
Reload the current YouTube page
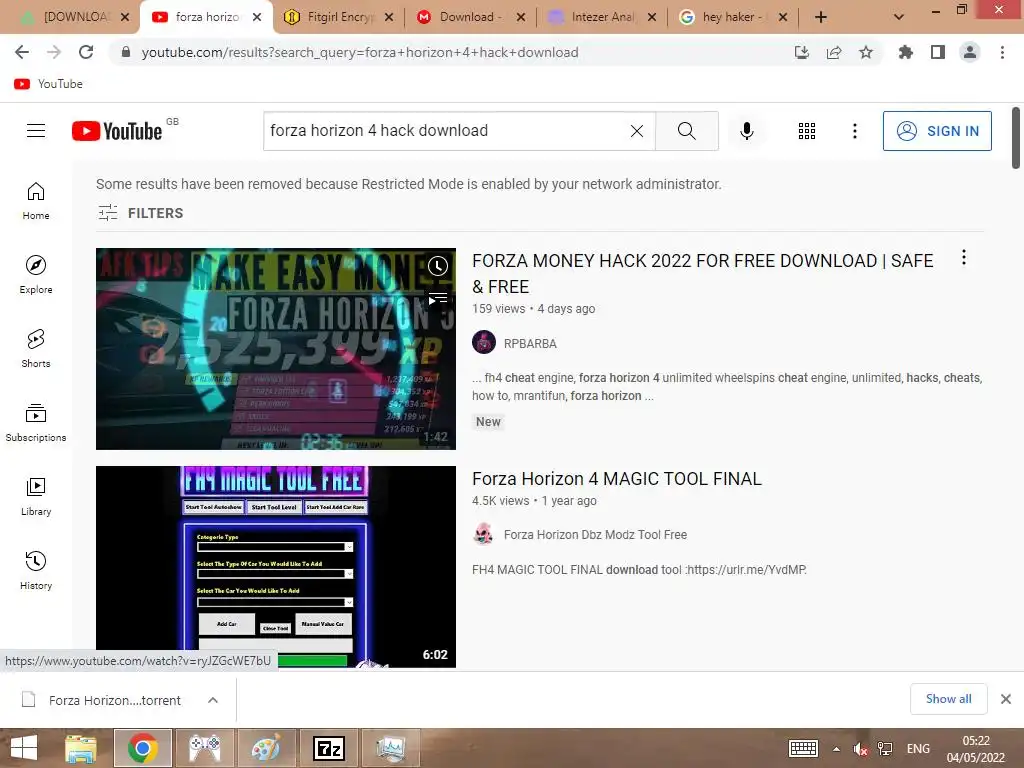pyautogui.click(x=86, y=52)
